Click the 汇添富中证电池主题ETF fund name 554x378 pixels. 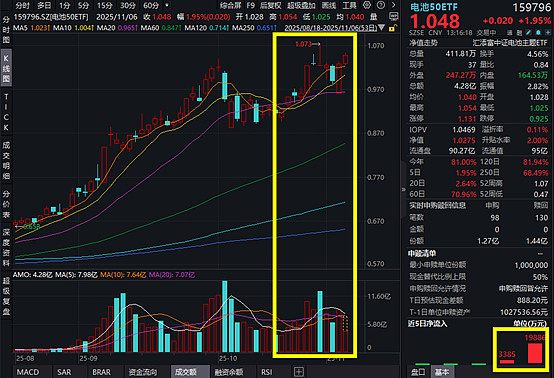click(x=510, y=43)
